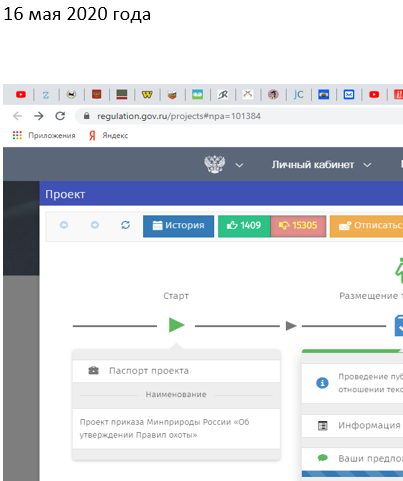This screenshot has height=481, width=403.
Task: Open the История button
Action: (x=178, y=226)
